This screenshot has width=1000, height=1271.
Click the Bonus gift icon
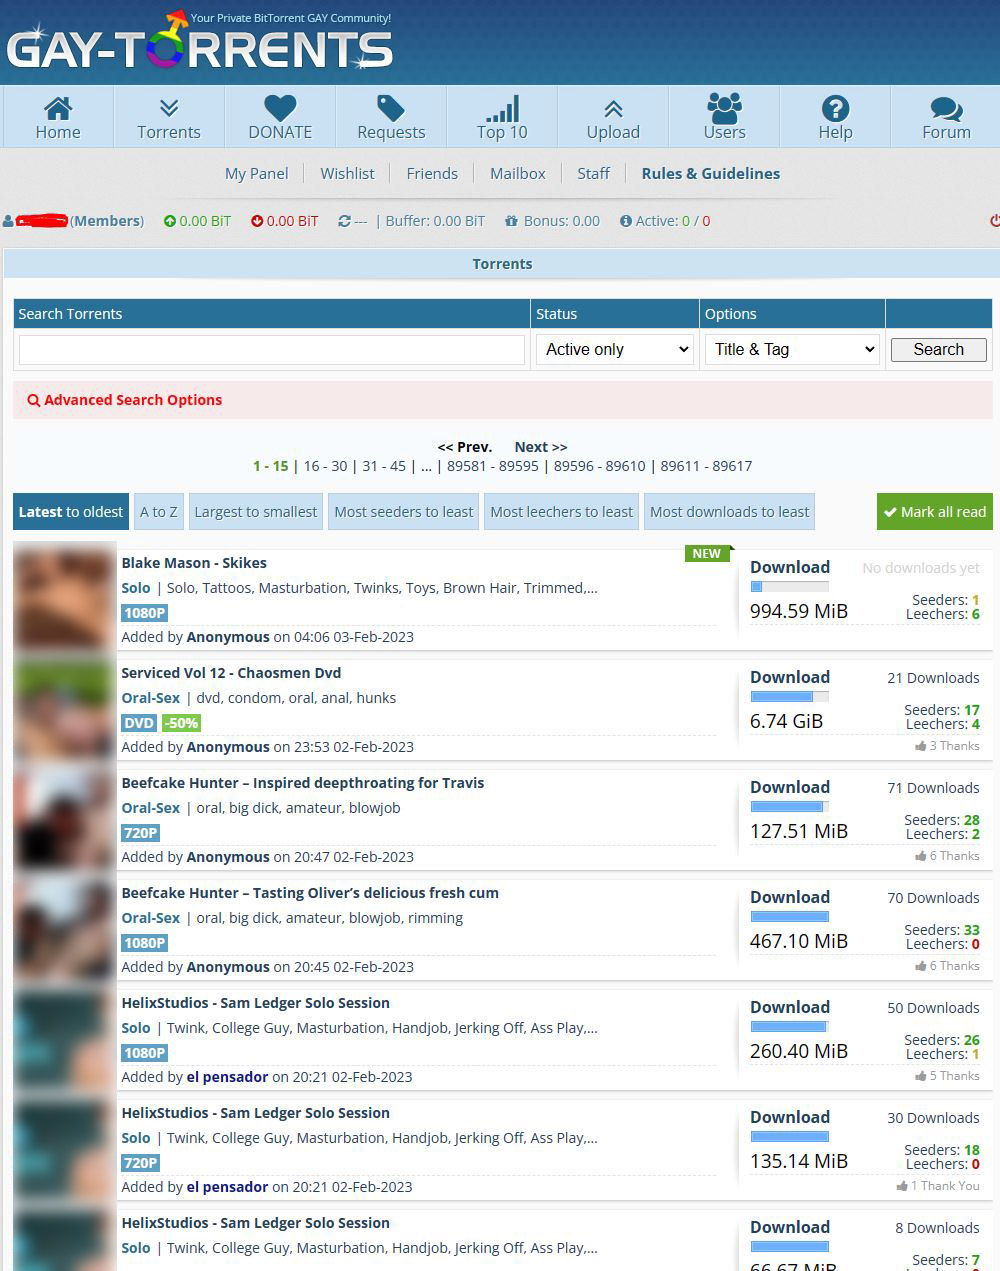click(511, 221)
